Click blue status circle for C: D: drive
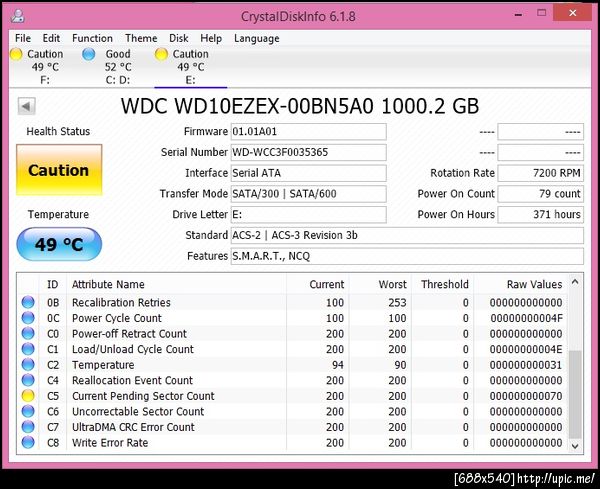The image size is (600, 489). pyautogui.click(x=89, y=54)
